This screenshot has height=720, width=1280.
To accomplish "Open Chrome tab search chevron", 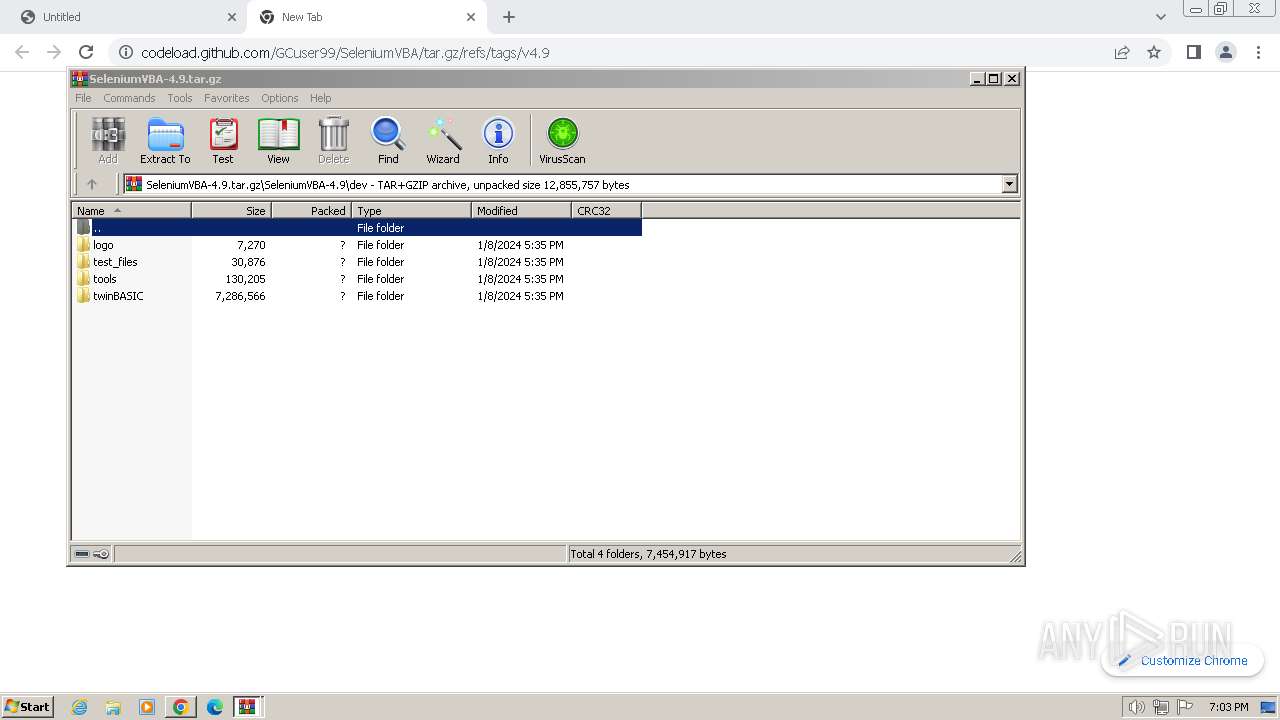I will click(x=1160, y=17).
